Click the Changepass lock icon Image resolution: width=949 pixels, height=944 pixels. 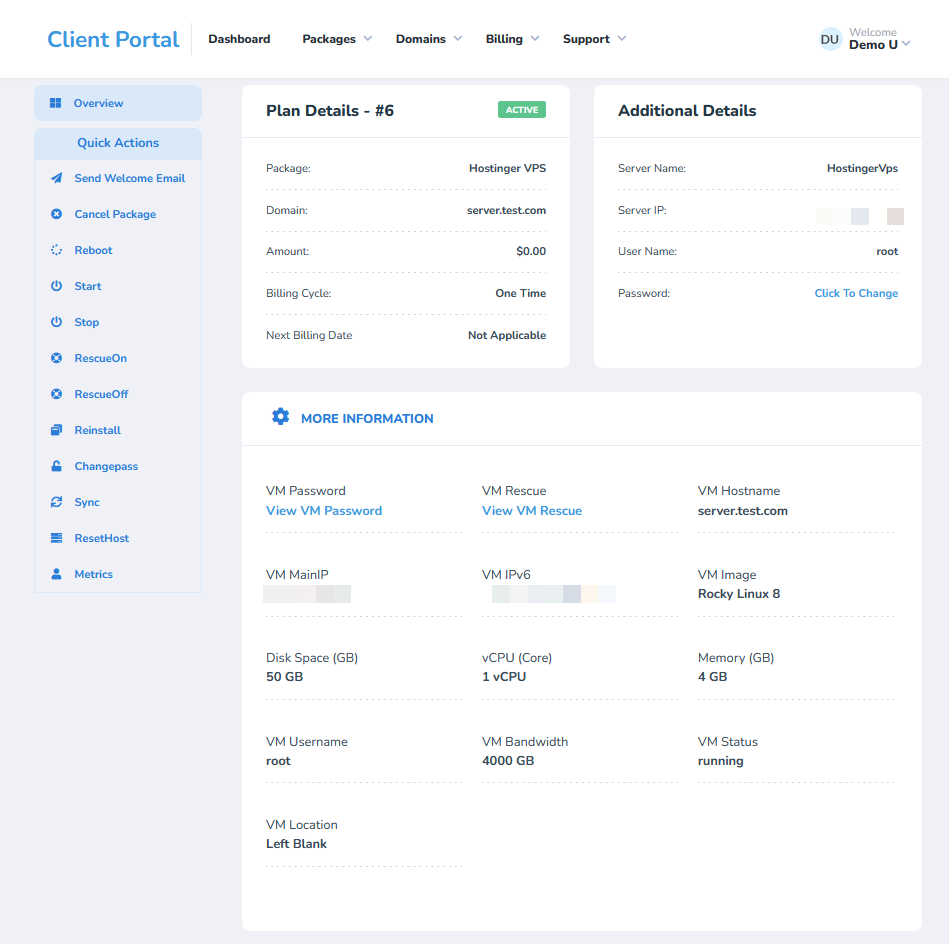click(57, 466)
